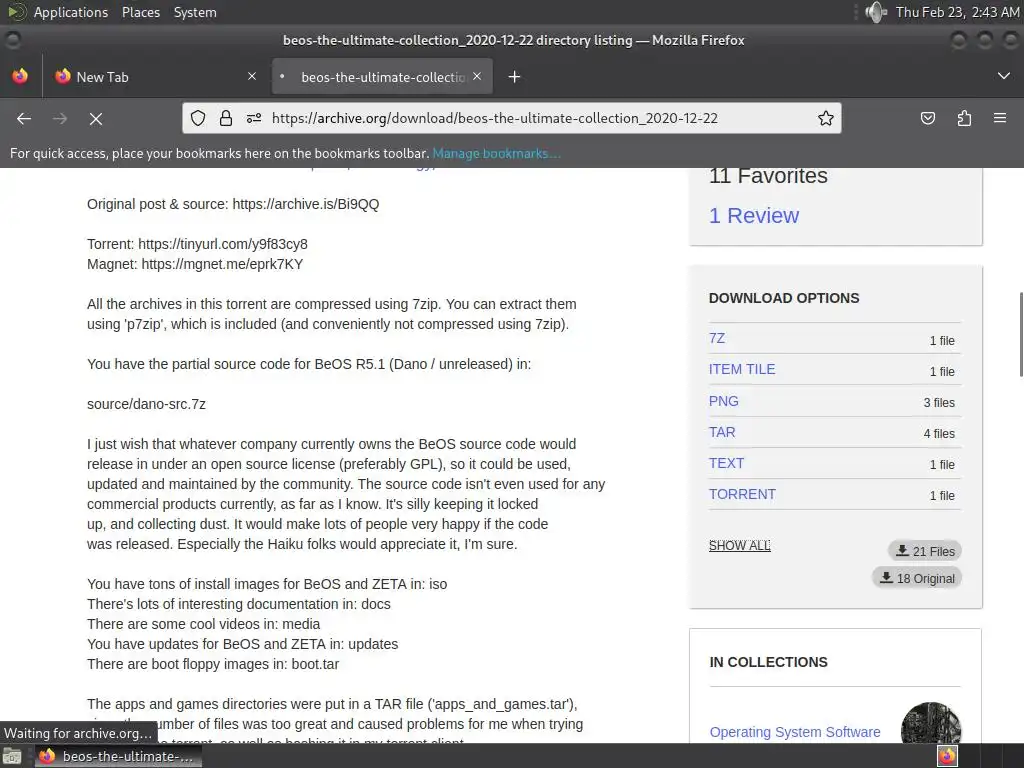Click Firefox tray icon at bottom right
This screenshot has height=768, width=1024.
pos(947,756)
